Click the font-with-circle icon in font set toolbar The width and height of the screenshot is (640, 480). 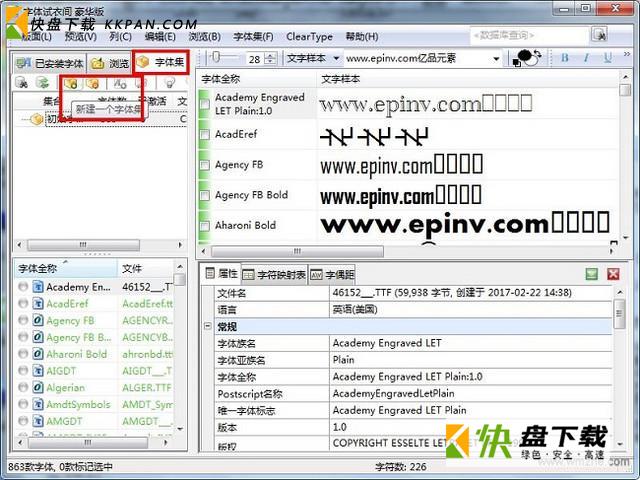(x=120, y=84)
